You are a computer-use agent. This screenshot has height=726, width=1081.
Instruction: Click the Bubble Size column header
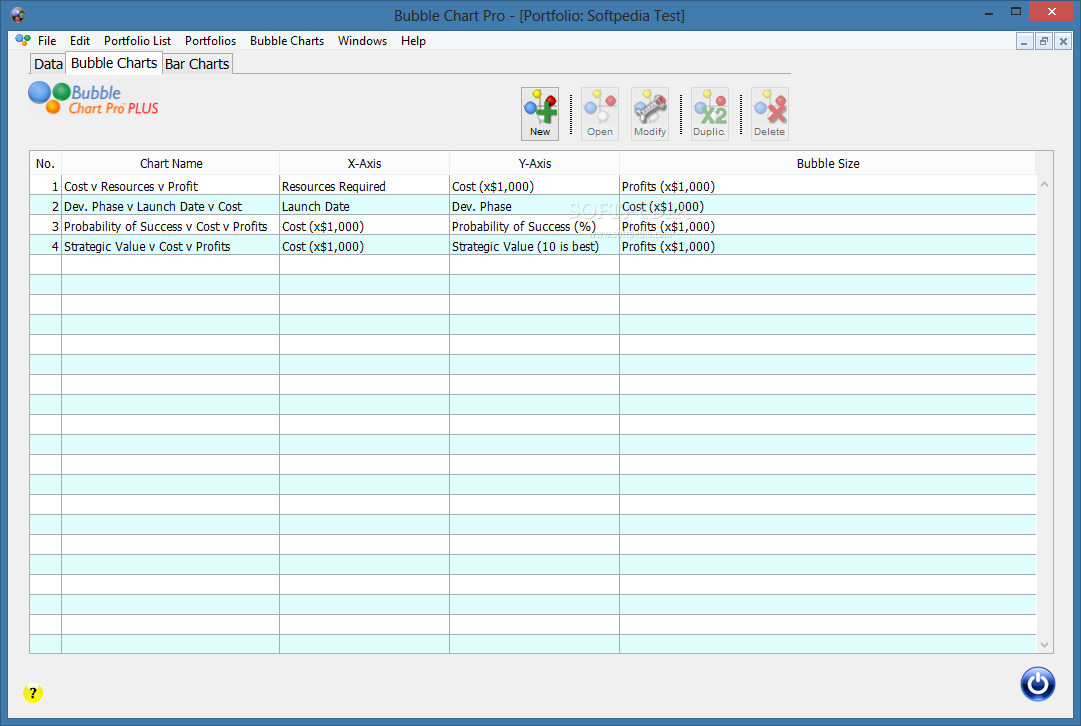827,163
